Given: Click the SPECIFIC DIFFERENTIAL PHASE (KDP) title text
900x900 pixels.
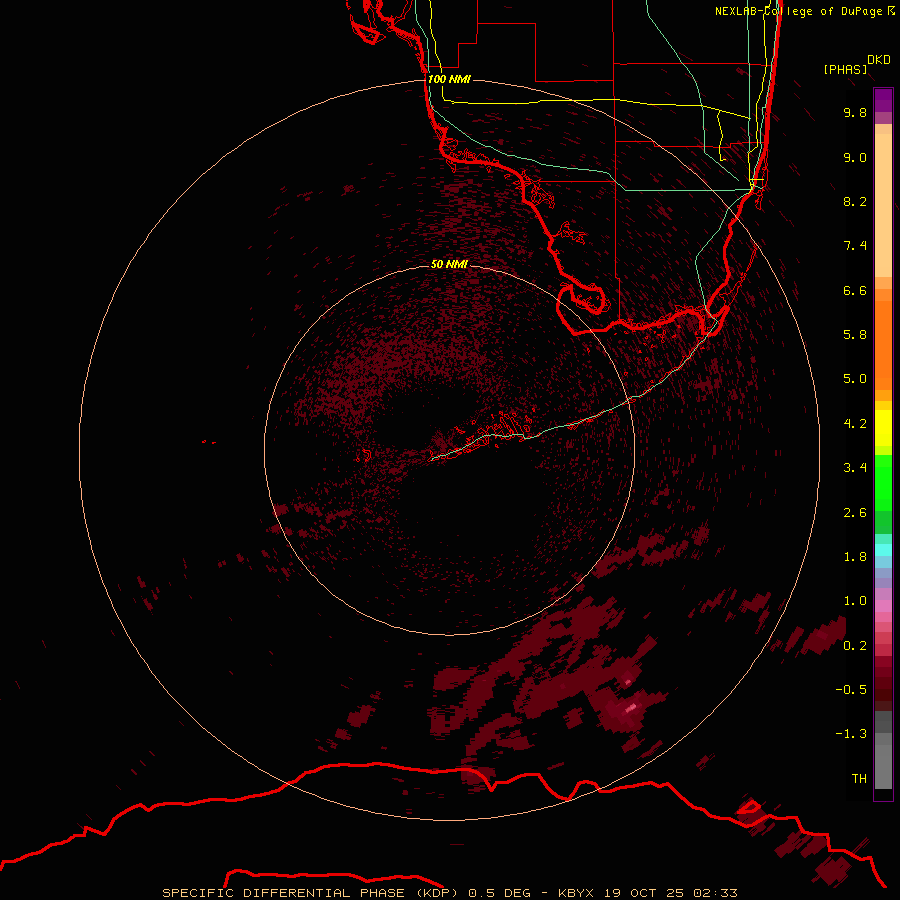Looking at the screenshot, I should coord(310,893).
